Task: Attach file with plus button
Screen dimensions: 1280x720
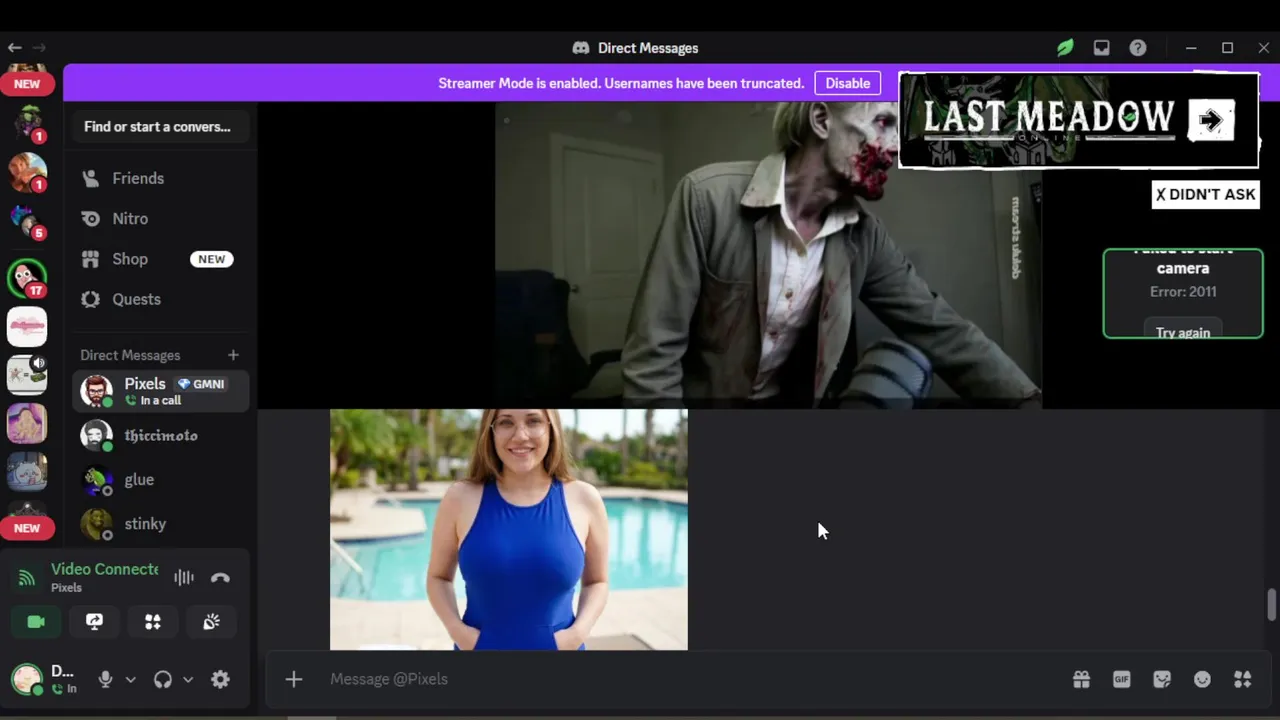Action: pyautogui.click(x=293, y=679)
